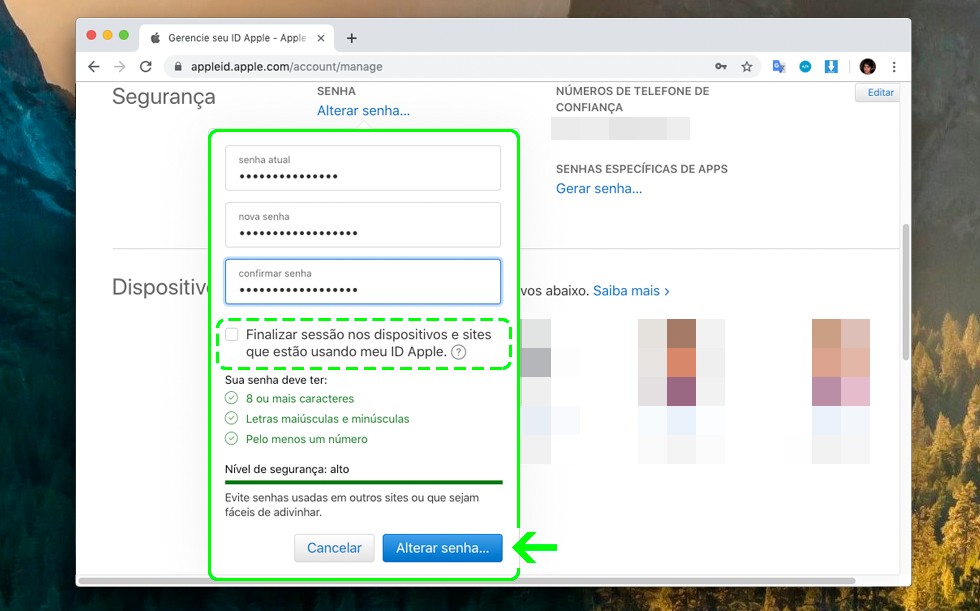The width and height of the screenshot is (980, 611).
Task: Open the Gerar senha... link
Action: (599, 189)
